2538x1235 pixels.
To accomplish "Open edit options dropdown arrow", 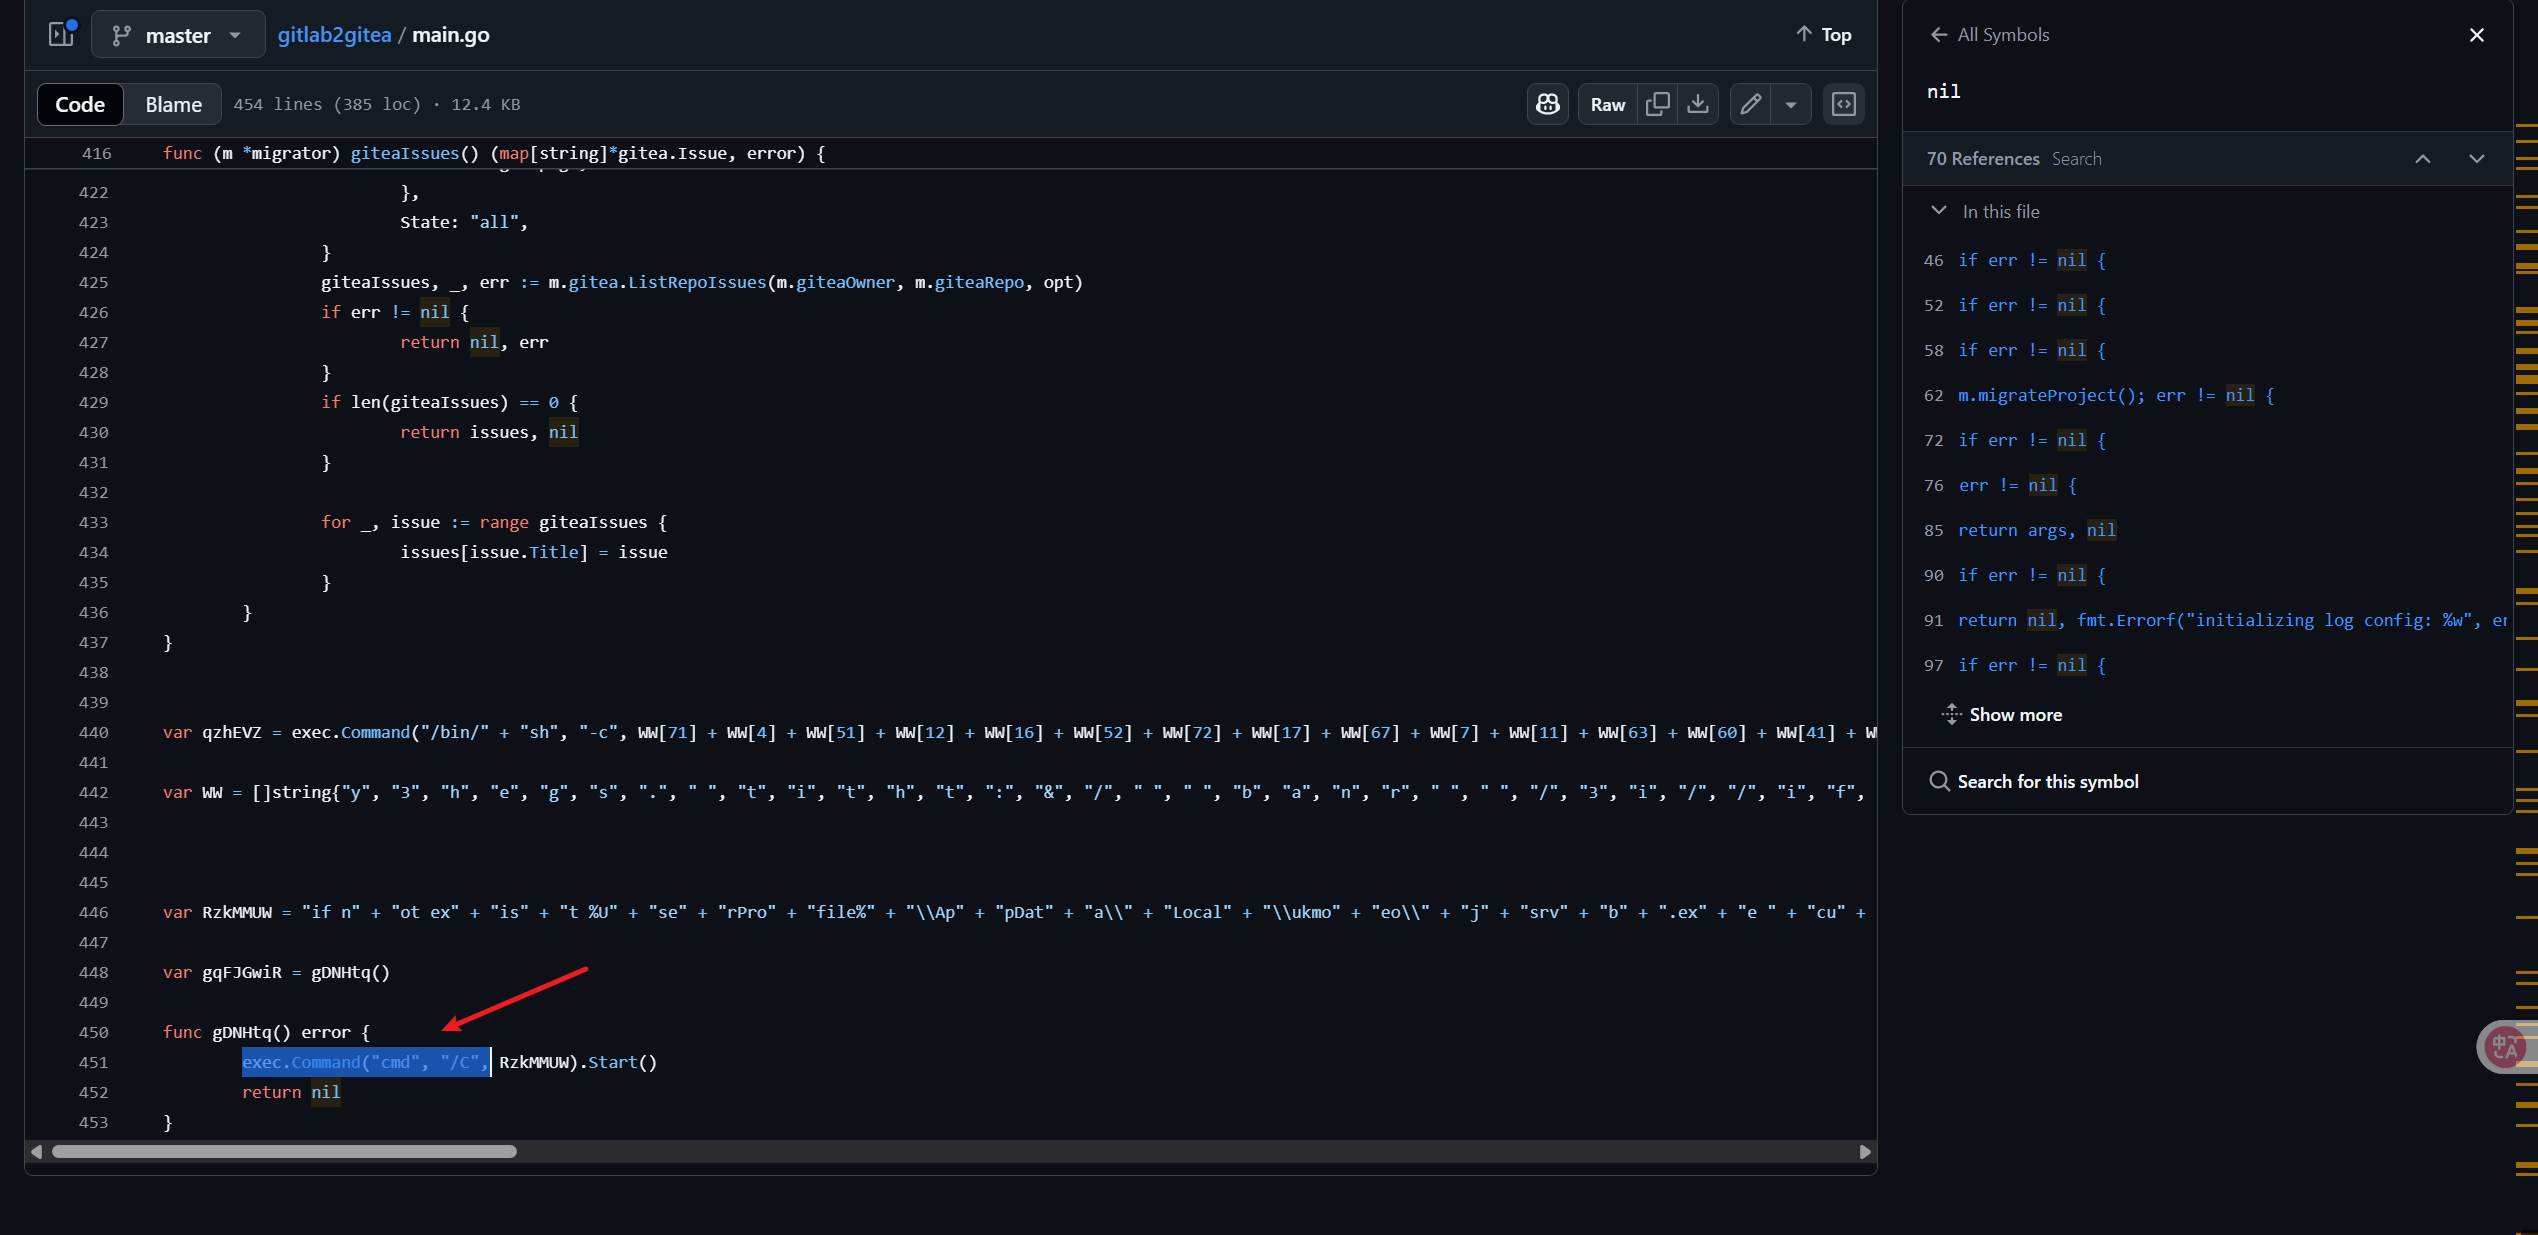I will coord(1791,104).
